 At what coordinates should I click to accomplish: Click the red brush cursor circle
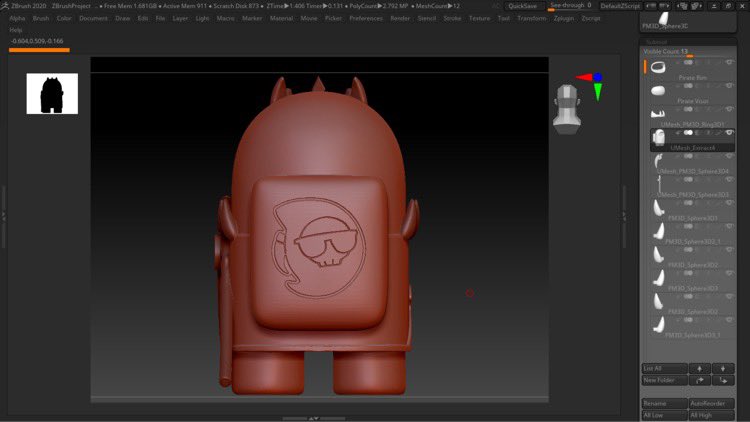coord(470,293)
